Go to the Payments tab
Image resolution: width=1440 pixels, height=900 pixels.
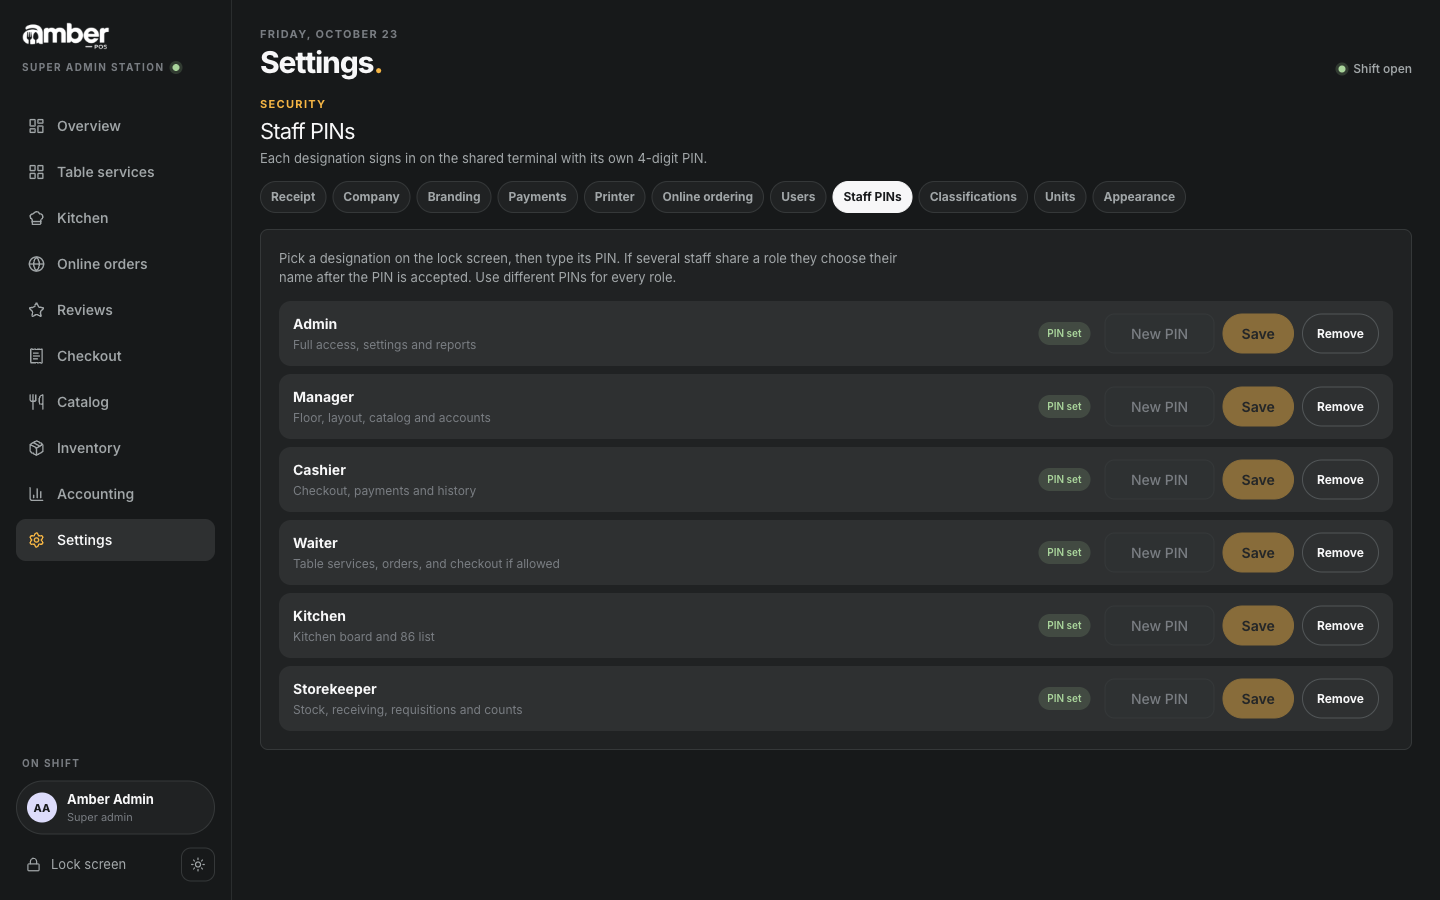pos(537,197)
